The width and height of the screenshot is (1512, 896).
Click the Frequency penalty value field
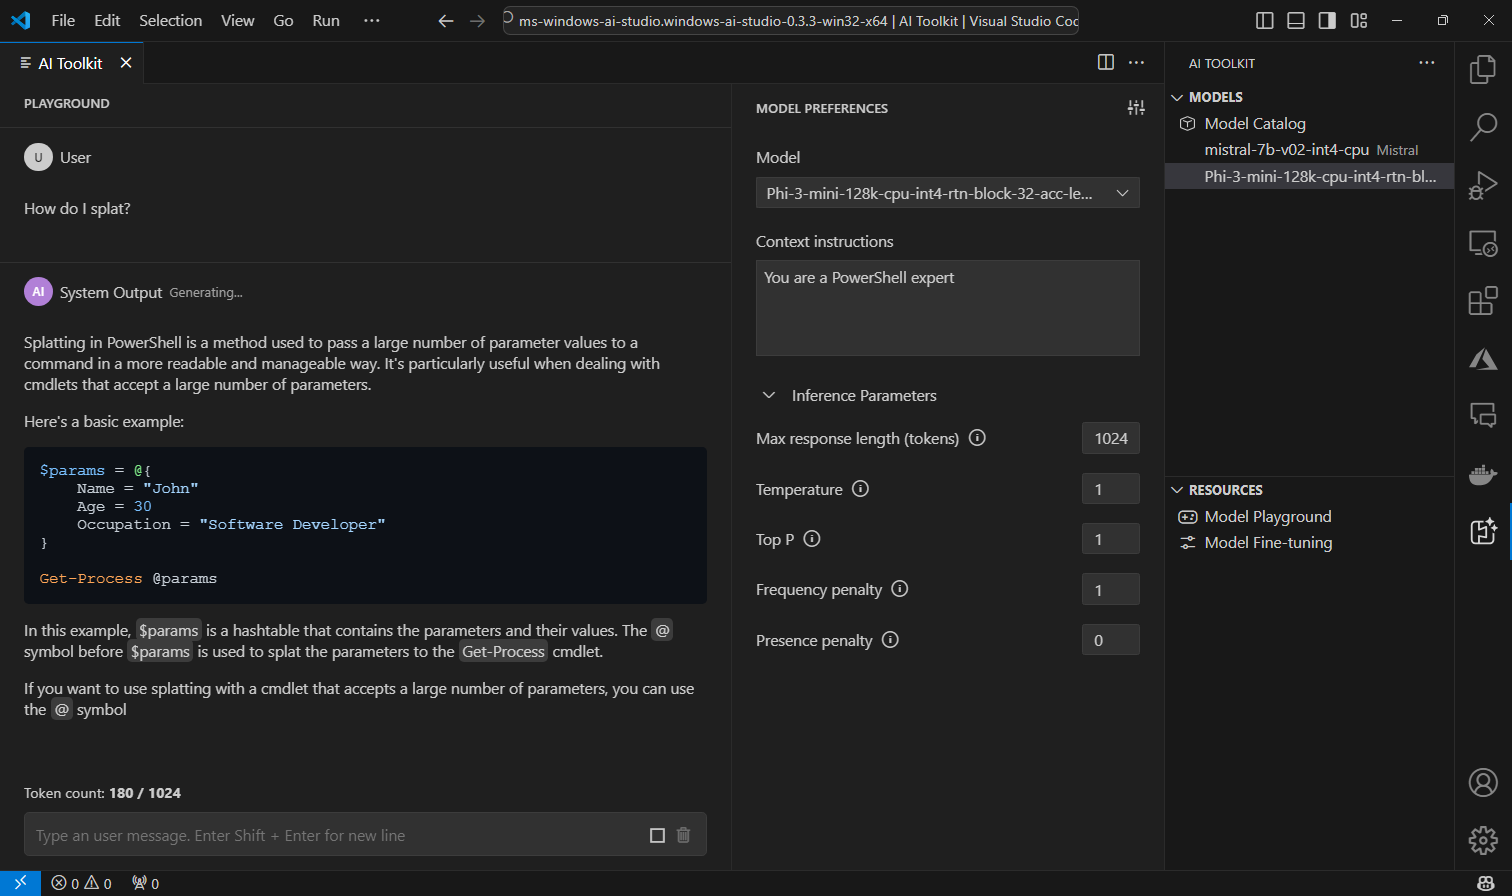(1110, 589)
